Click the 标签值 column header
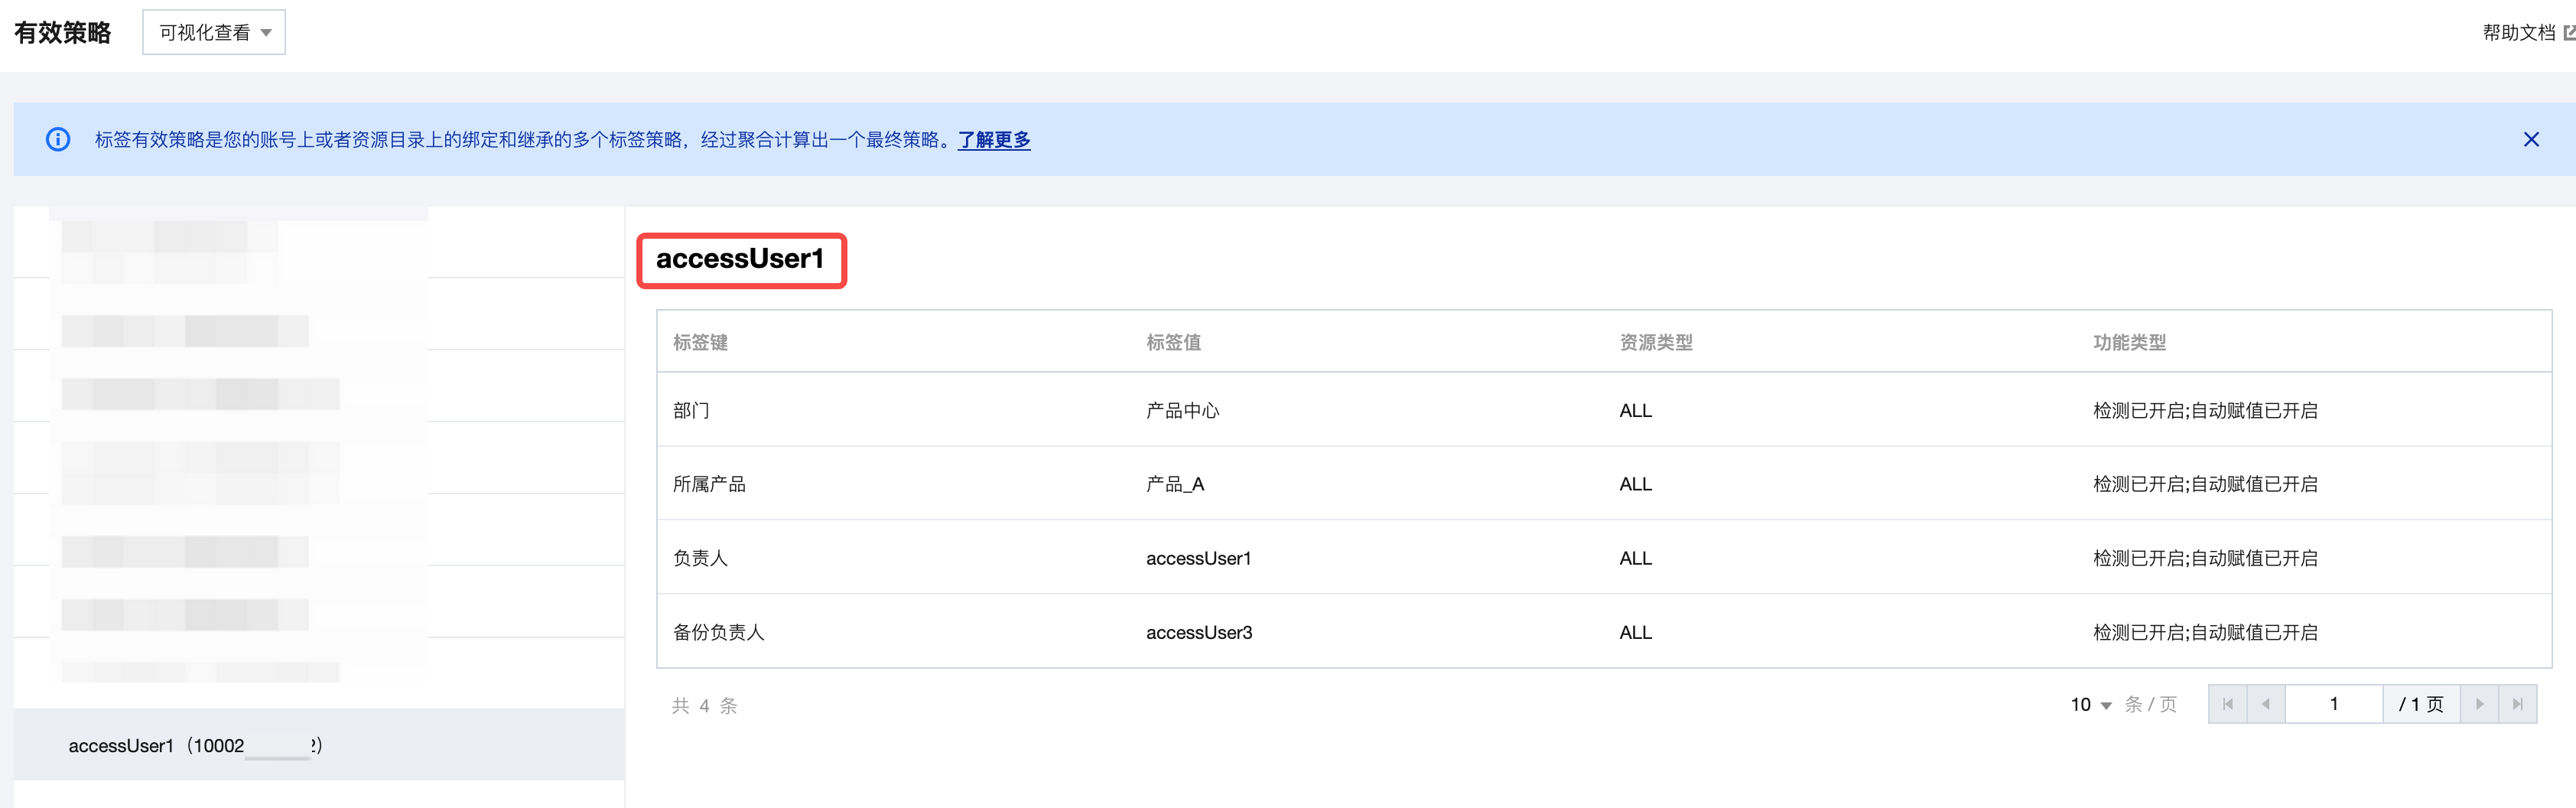The width and height of the screenshot is (2576, 808). click(x=1173, y=342)
